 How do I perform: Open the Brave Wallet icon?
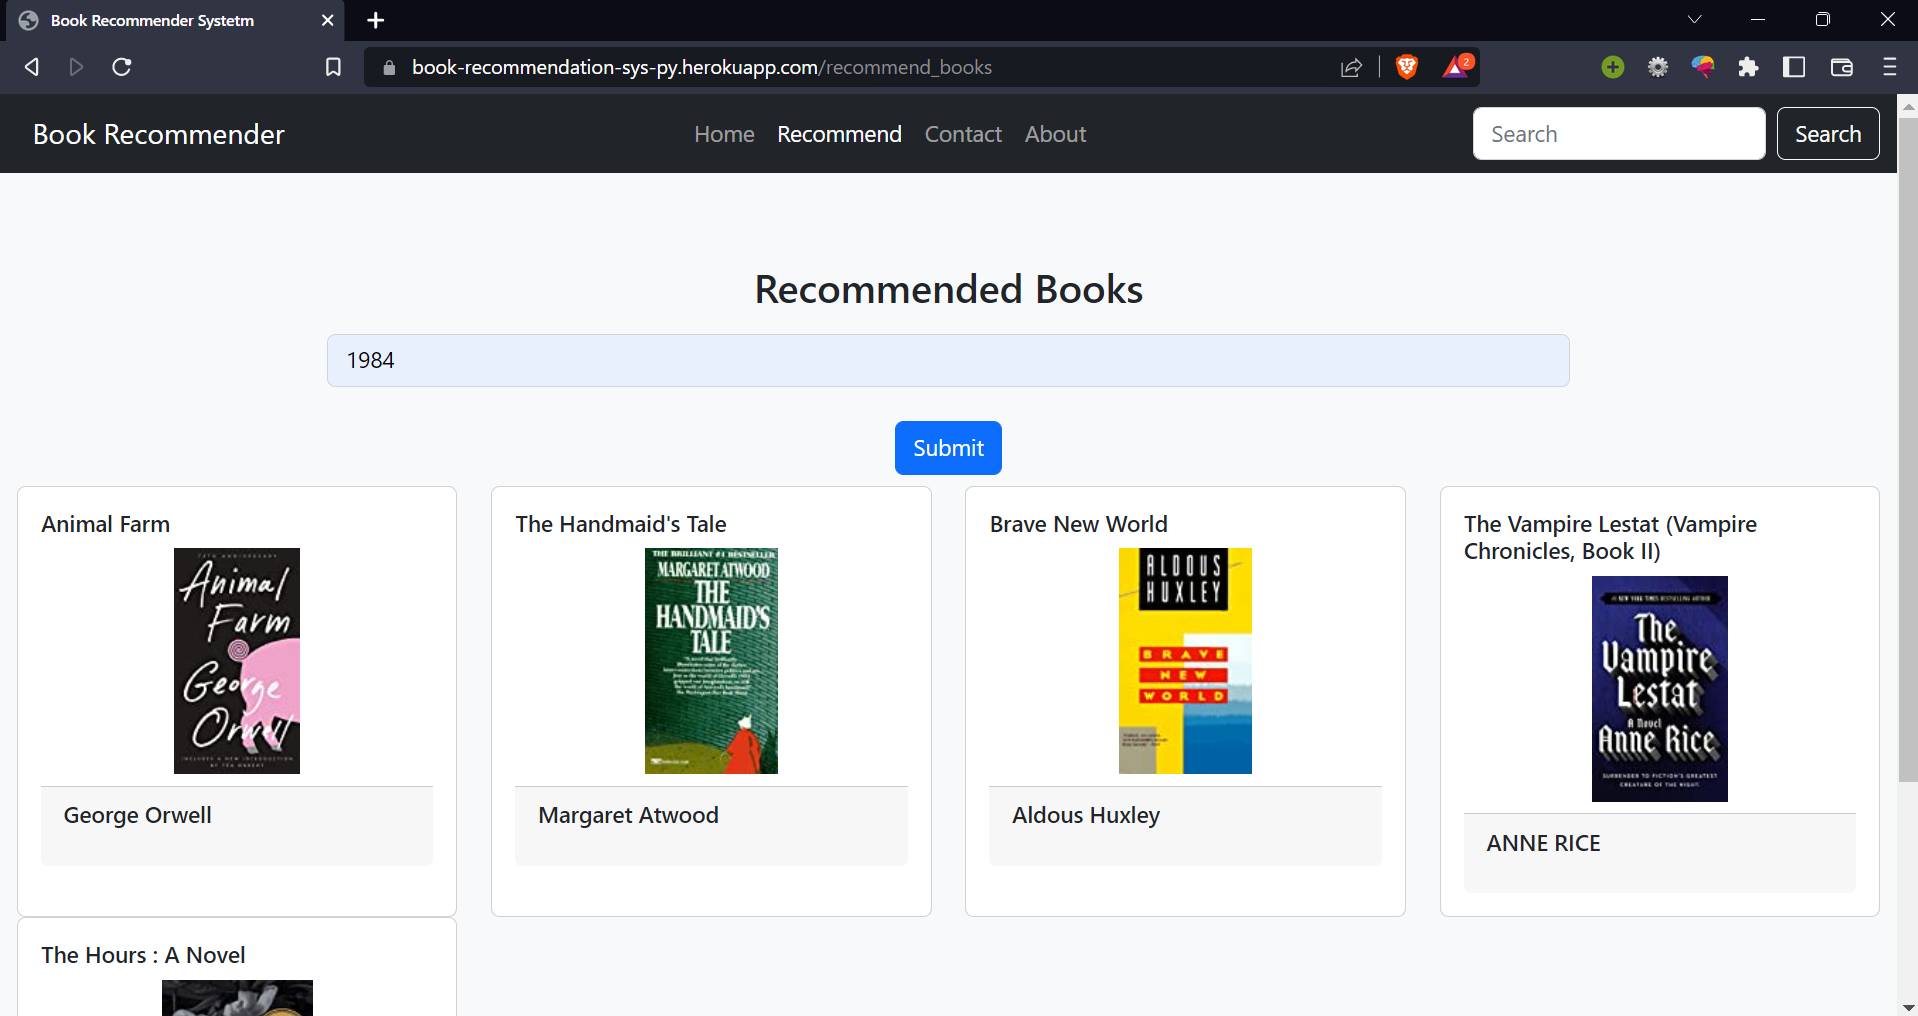(1841, 67)
